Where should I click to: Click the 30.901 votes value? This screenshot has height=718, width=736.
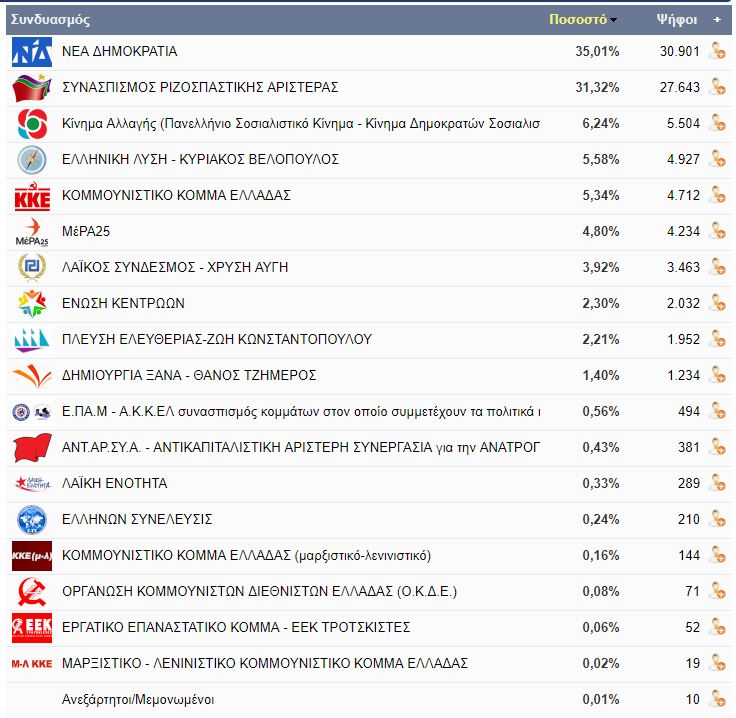pos(680,51)
